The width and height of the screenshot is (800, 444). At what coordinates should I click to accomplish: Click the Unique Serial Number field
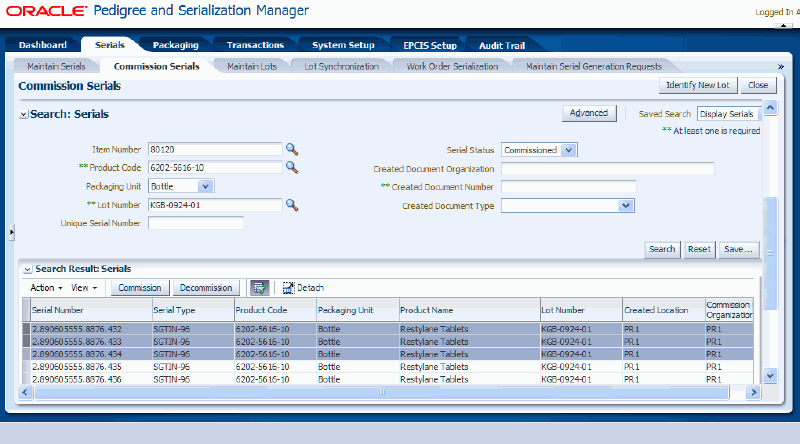pyautogui.click(x=195, y=223)
